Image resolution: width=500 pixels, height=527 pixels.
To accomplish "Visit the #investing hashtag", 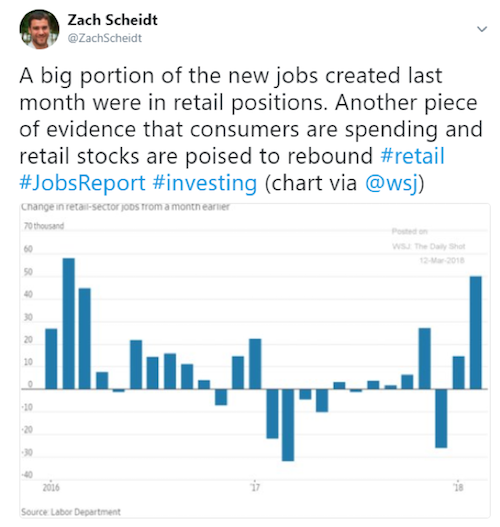I will click(x=205, y=183).
